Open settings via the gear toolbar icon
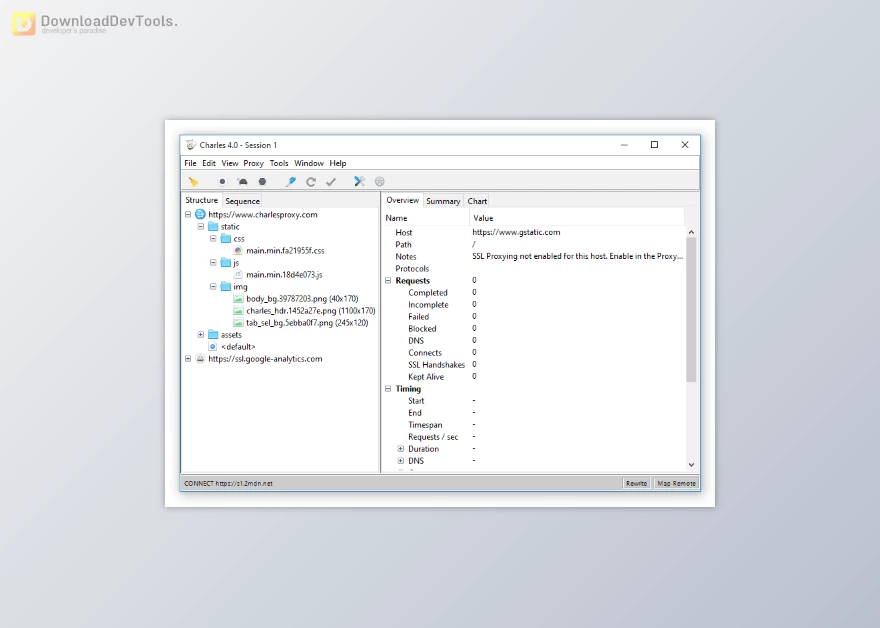The width and height of the screenshot is (880, 628). click(380, 182)
